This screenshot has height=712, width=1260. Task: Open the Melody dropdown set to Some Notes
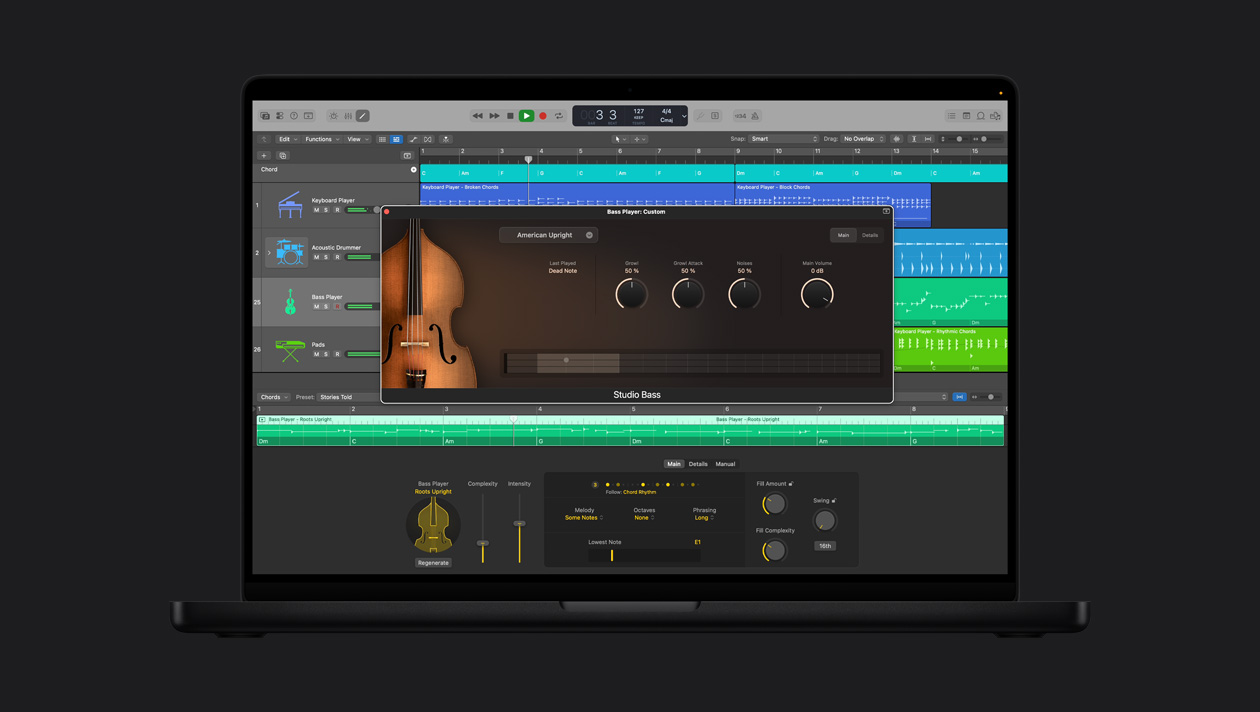(x=582, y=518)
